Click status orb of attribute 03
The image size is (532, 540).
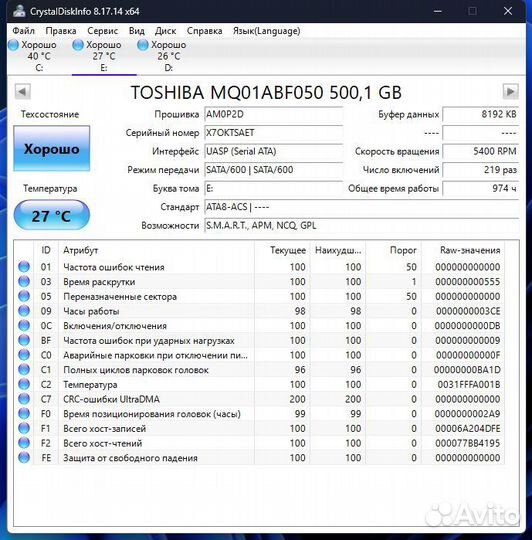click(24, 281)
